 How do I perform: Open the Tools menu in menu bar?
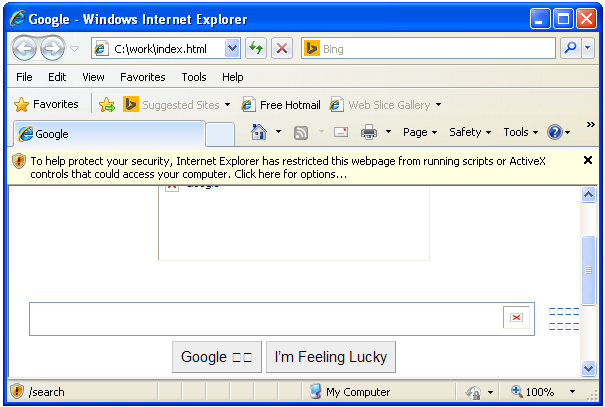coord(194,77)
